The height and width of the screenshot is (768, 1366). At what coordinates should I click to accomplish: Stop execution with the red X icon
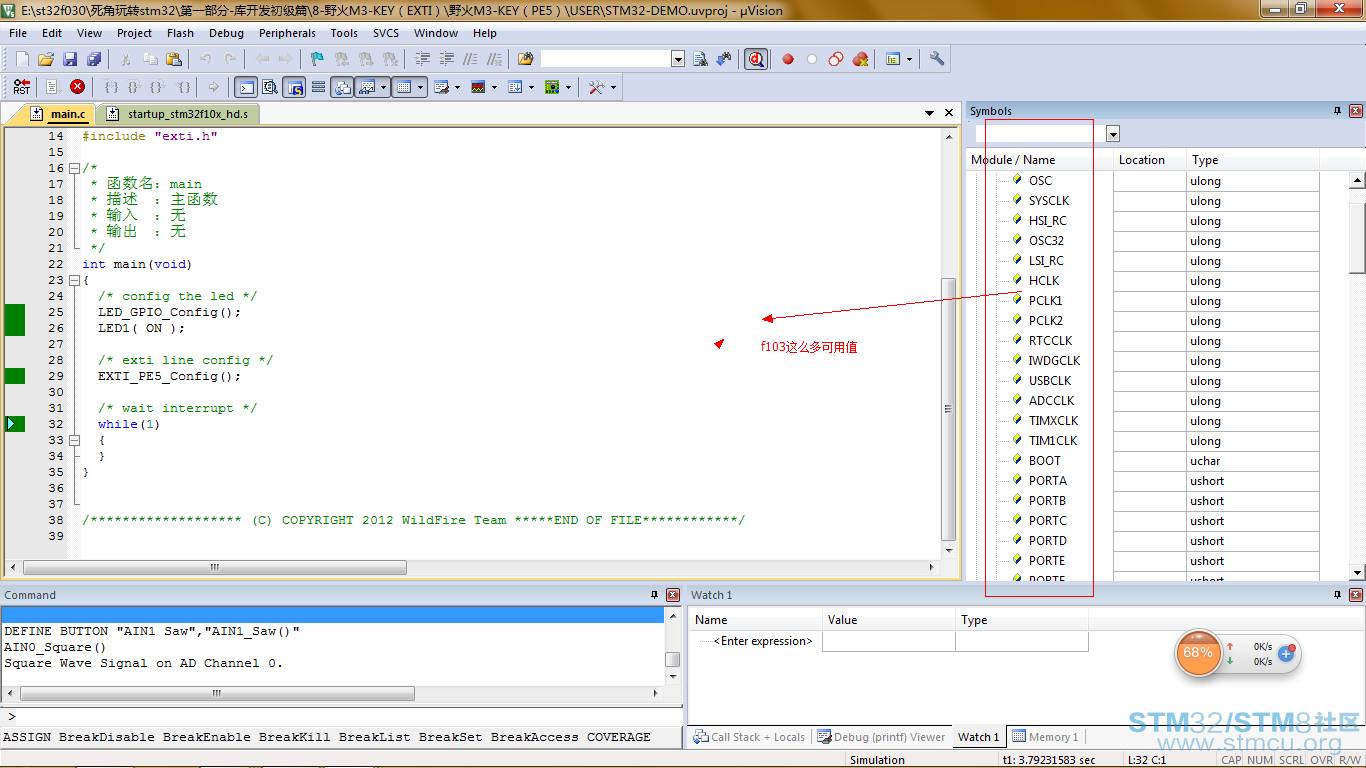[x=77, y=87]
